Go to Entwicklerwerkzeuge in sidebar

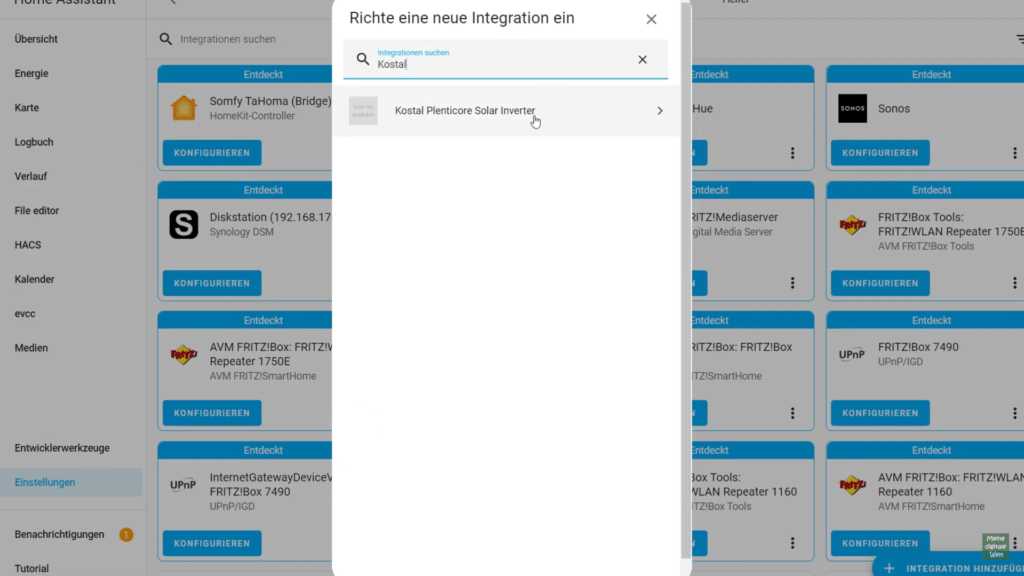(62, 448)
